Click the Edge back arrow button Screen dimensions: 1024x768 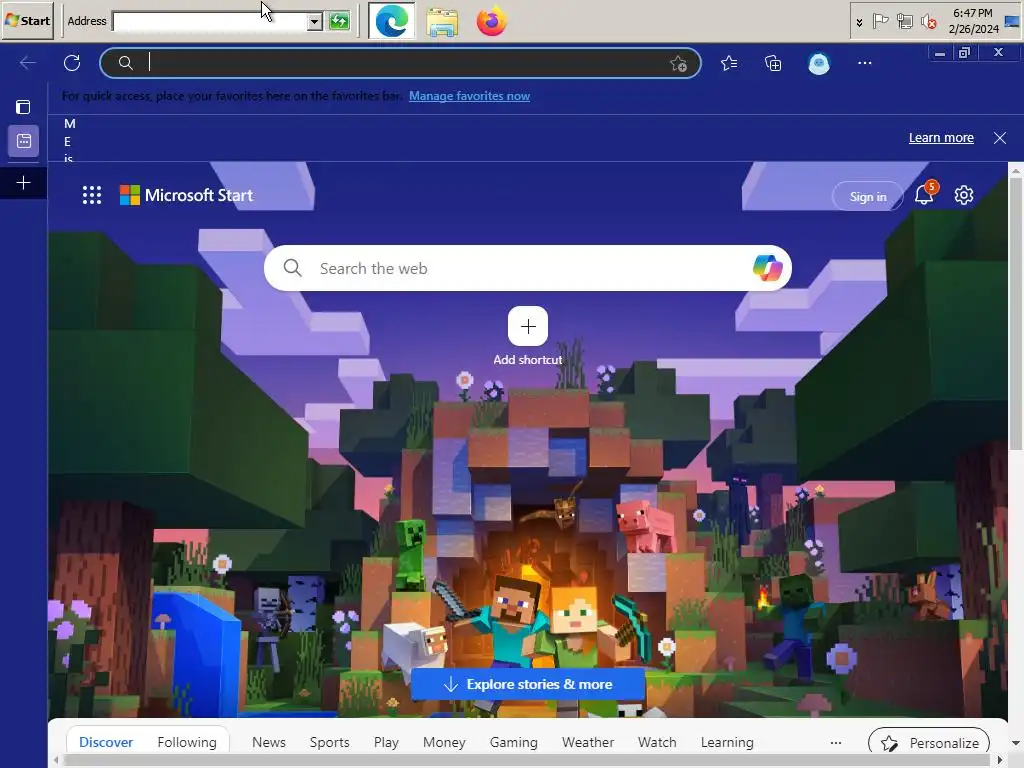tap(27, 63)
